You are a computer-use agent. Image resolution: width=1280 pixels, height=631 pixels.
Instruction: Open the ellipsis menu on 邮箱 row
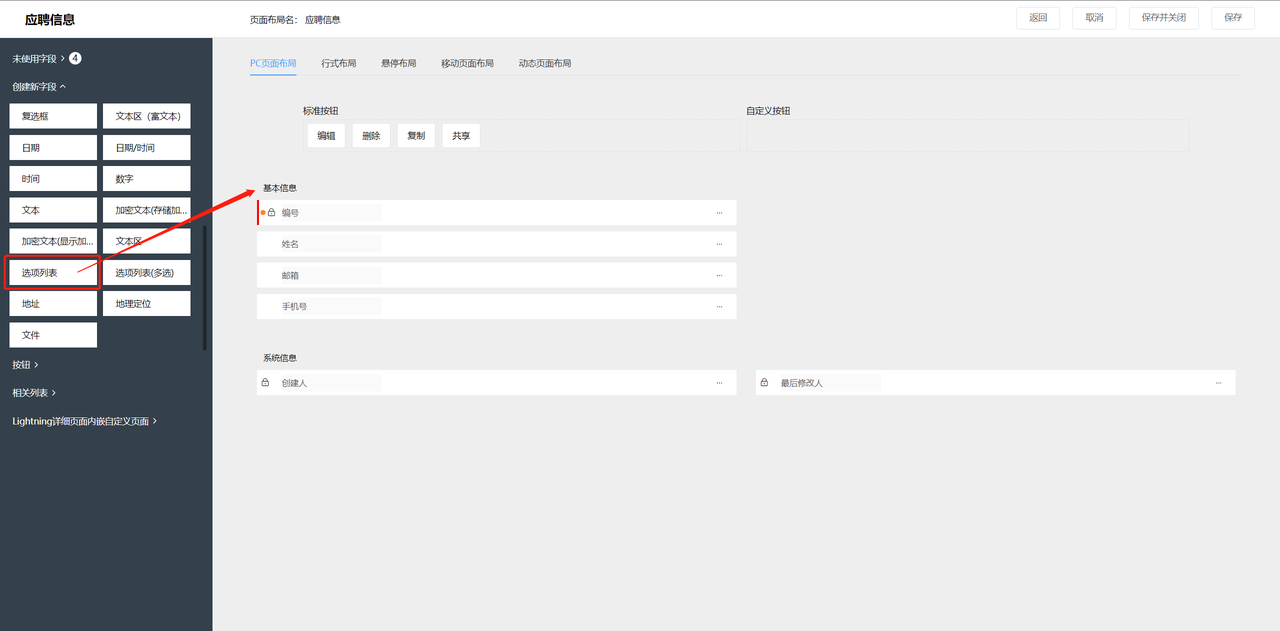coord(719,275)
